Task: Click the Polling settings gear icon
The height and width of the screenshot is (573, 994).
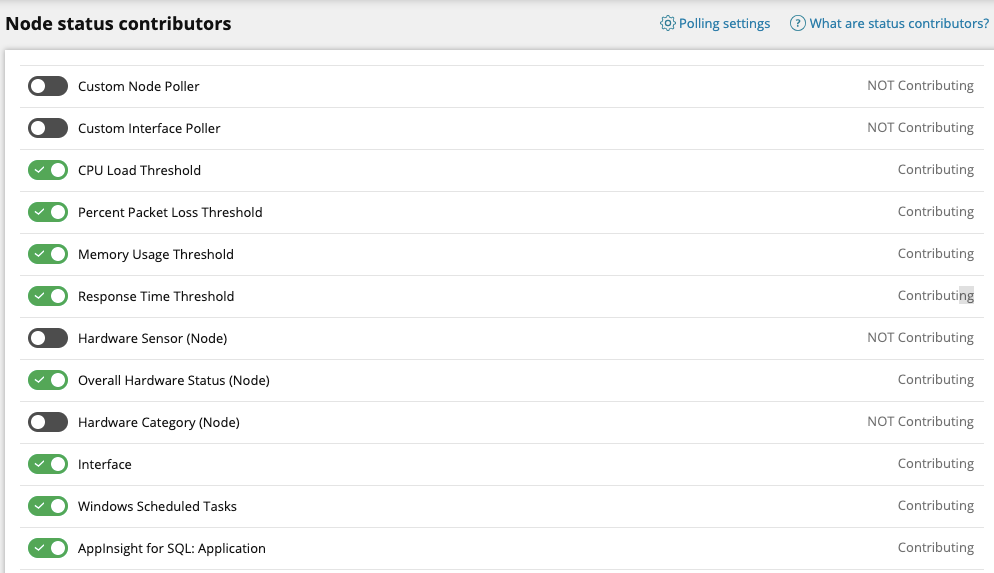Action: coord(668,23)
